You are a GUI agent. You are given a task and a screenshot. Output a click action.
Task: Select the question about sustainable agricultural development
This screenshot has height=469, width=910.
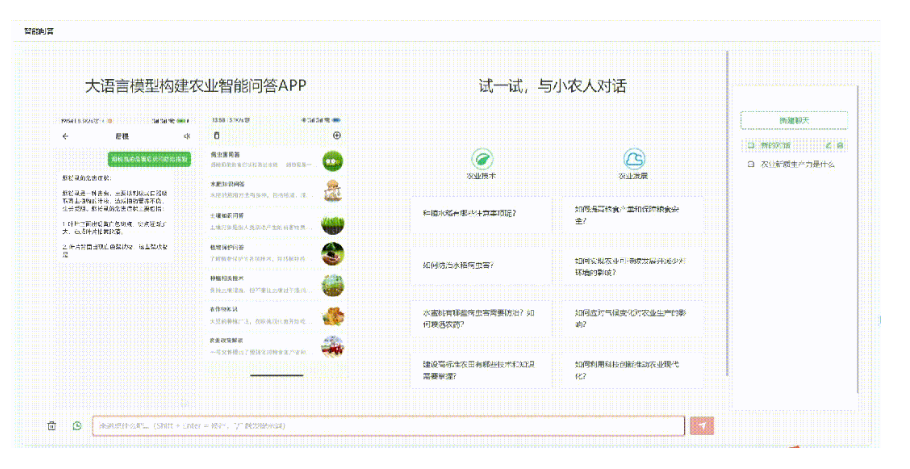(632, 265)
